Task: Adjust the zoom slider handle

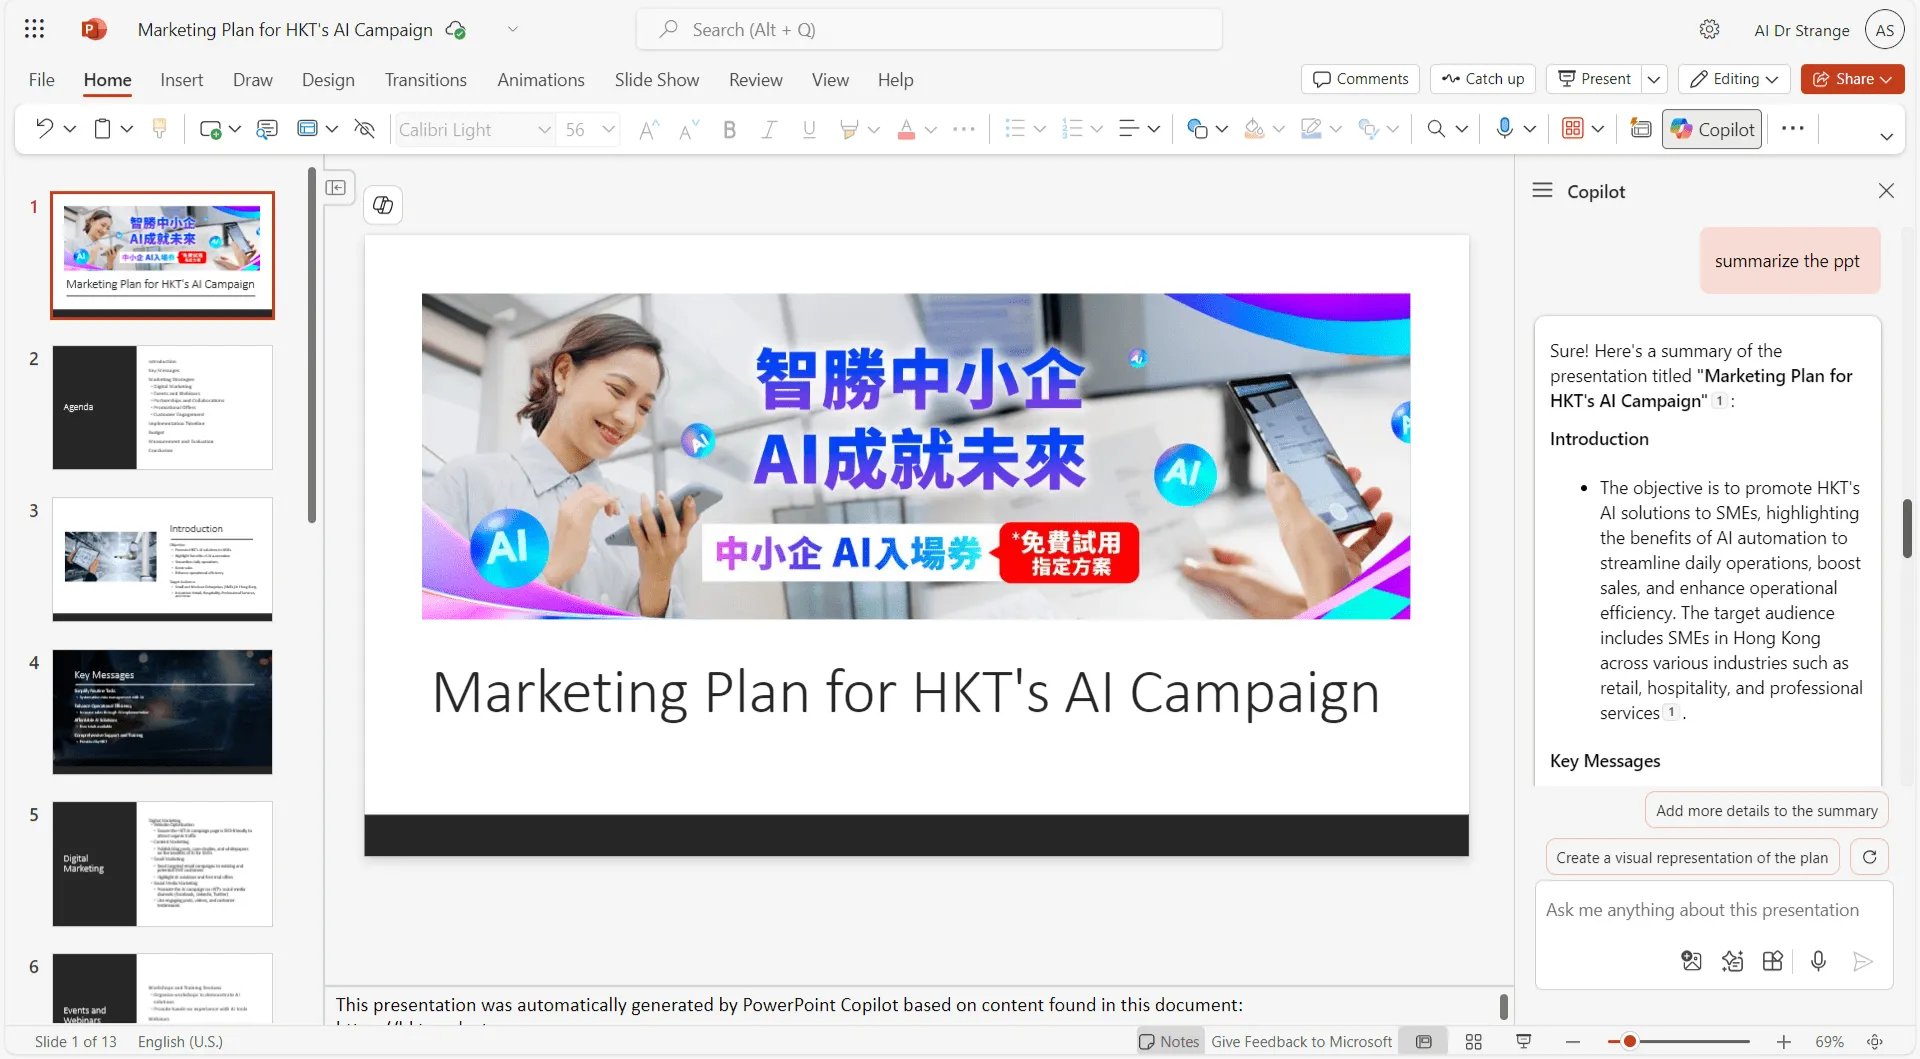Action: [1630, 1042]
